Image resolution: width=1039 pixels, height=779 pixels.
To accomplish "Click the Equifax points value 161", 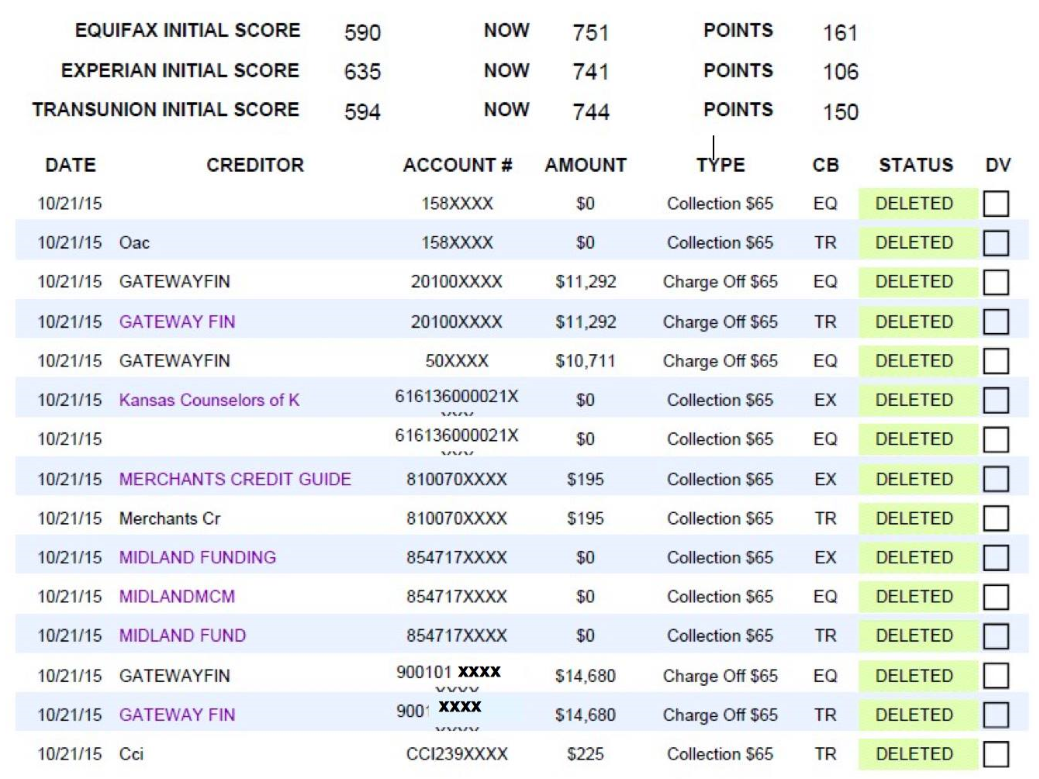I will [840, 32].
